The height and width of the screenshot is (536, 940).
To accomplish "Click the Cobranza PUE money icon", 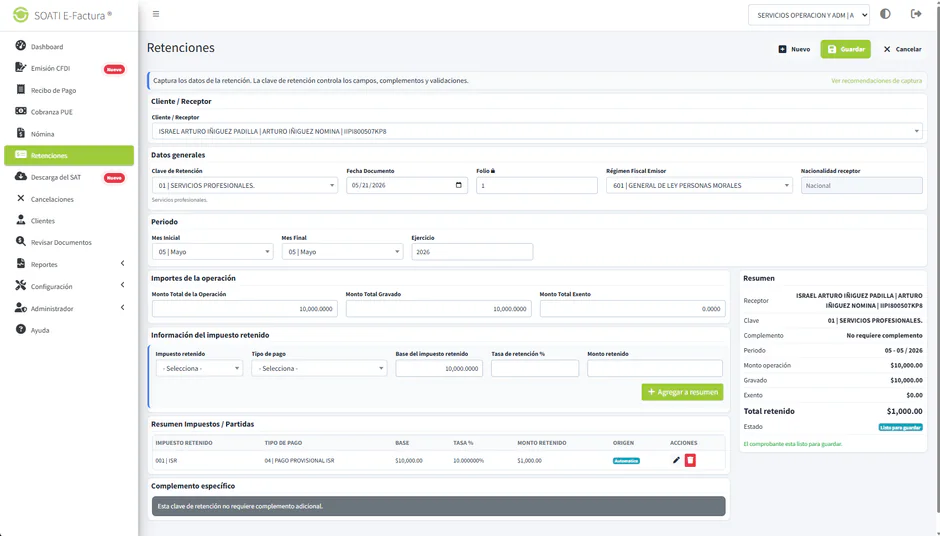I will click(x=20, y=111).
